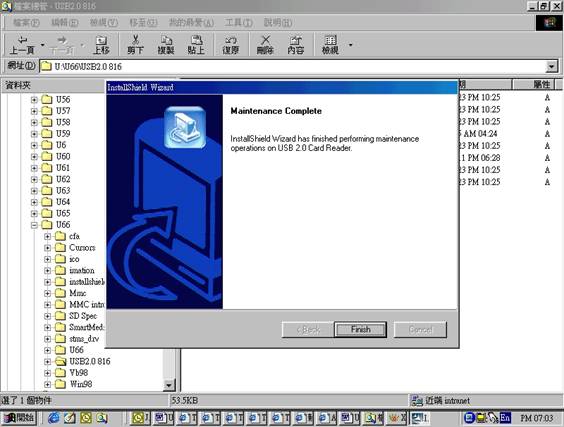Image resolution: width=564 pixels, height=427 pixels.
Task: Open the 檔案 (F) menu
Action: (26, 23)
